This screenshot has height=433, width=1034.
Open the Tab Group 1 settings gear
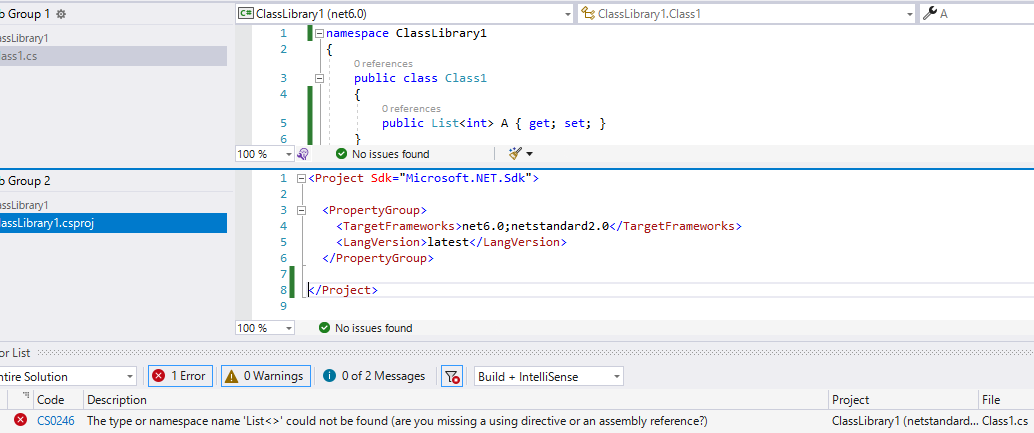pos(61,14)
